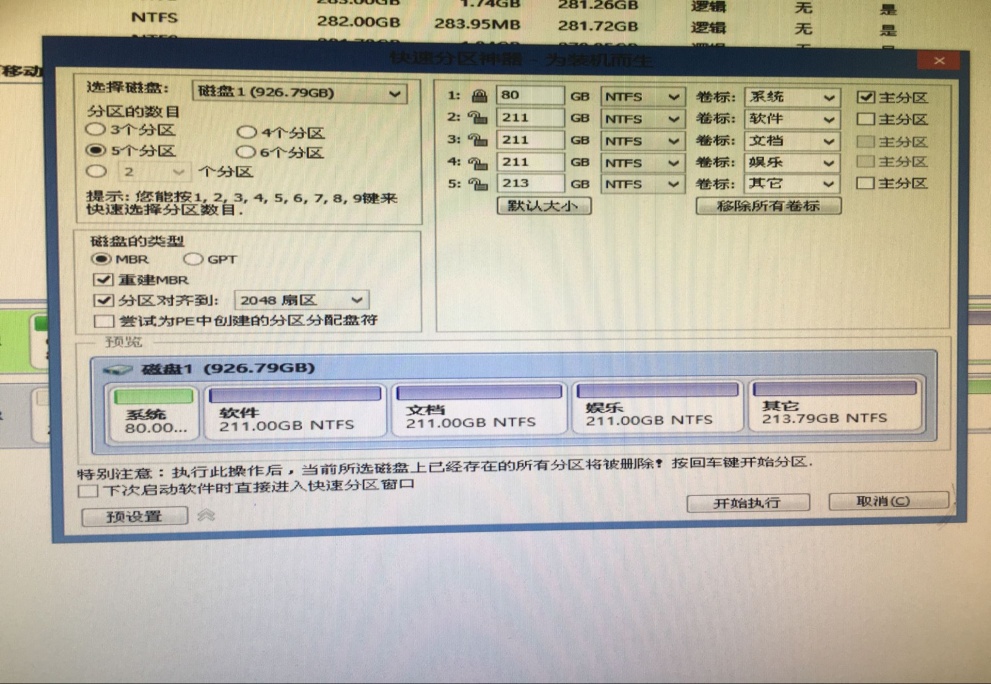Choose the MBR disk type
The image size is (991, 684).
100,259
